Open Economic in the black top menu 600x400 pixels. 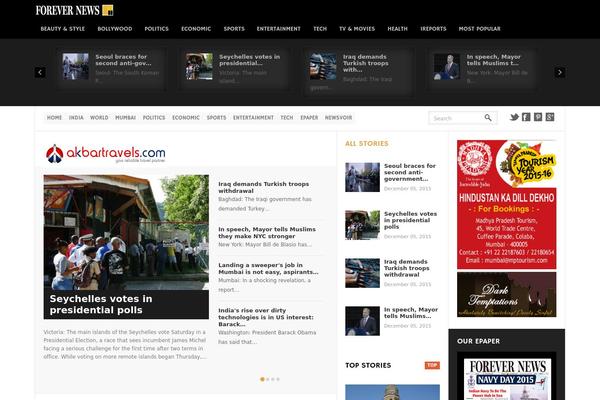click(x=196, y=29)
